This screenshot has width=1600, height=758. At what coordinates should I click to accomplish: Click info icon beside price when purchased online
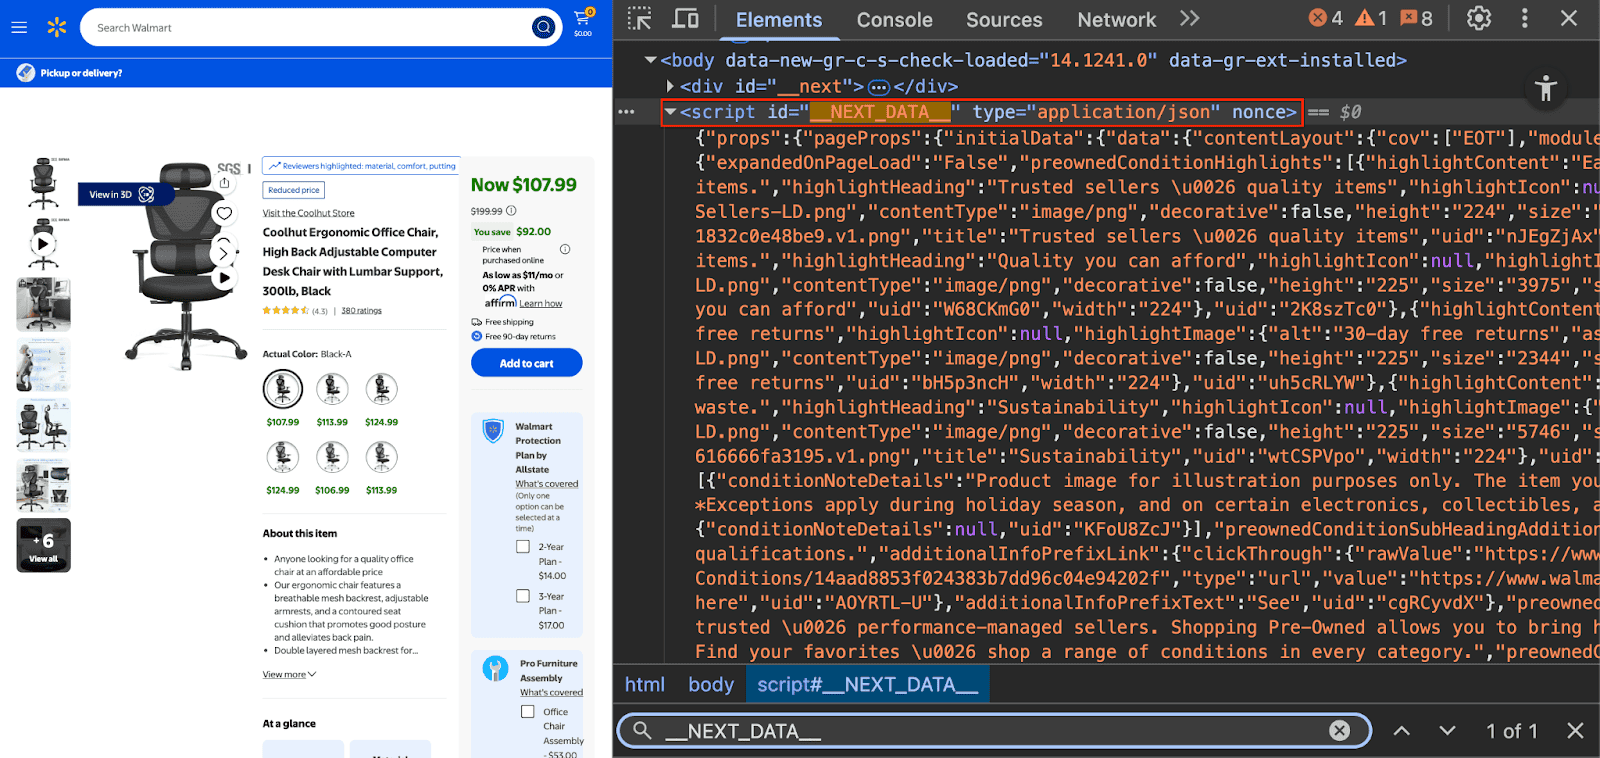pos(565,249)
